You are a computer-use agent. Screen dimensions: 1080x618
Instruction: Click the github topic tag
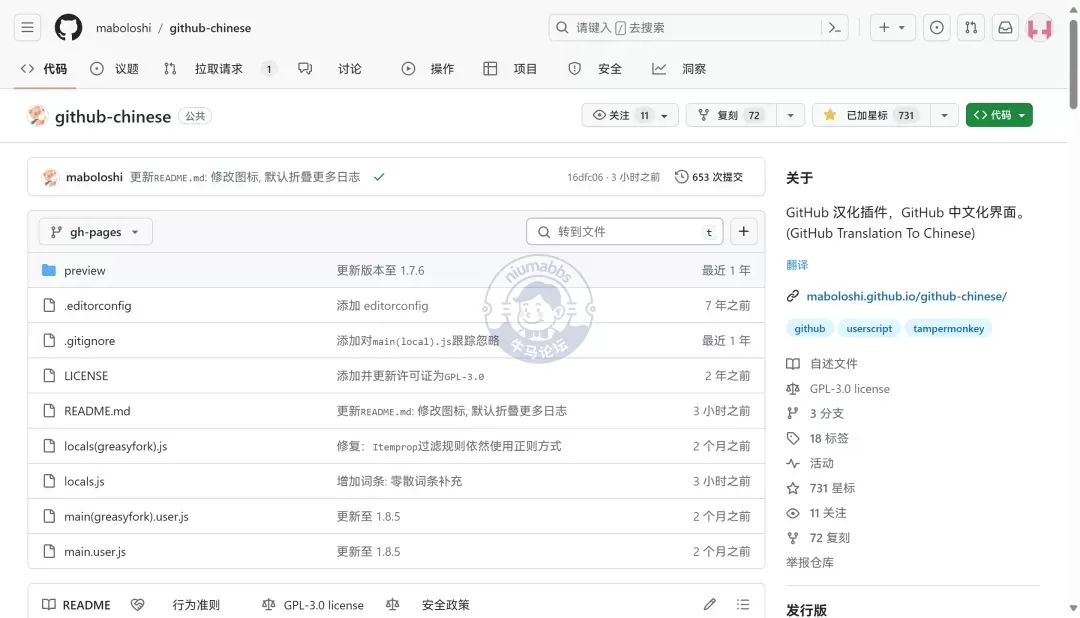[809, 329]
